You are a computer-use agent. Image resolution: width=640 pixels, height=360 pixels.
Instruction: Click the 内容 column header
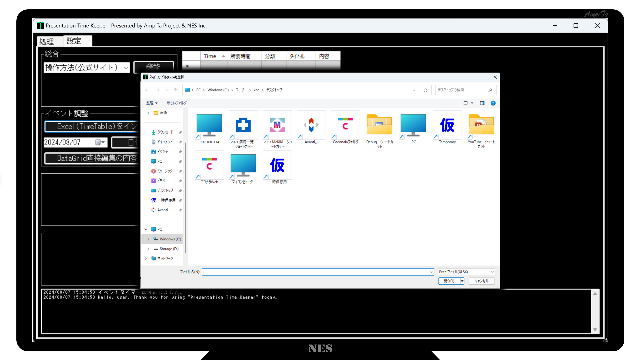[327, 56]
